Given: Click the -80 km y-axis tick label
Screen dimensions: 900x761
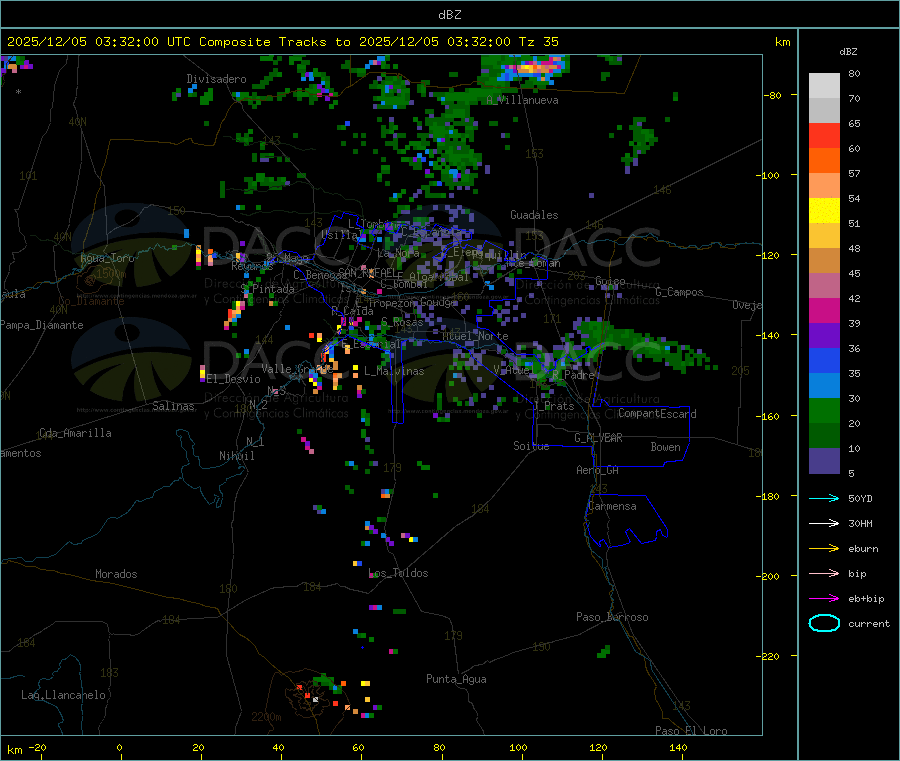Looking at the screenshot, I should (773, 95).
